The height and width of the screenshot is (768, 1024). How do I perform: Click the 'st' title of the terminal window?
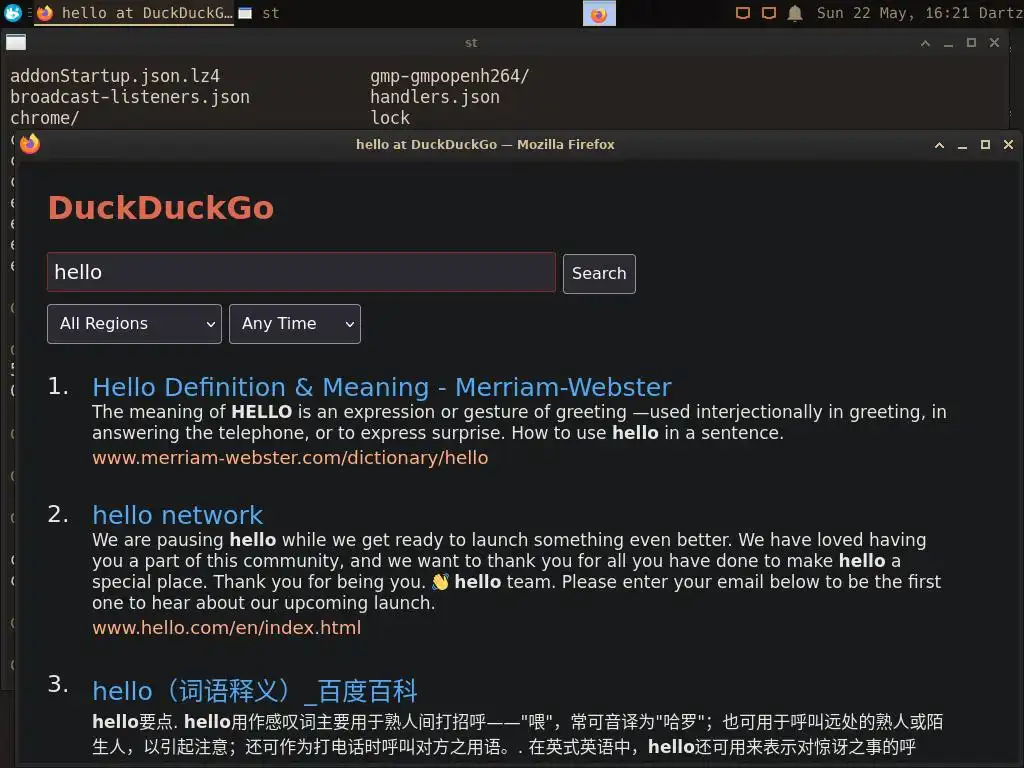(x=471, y=43)
